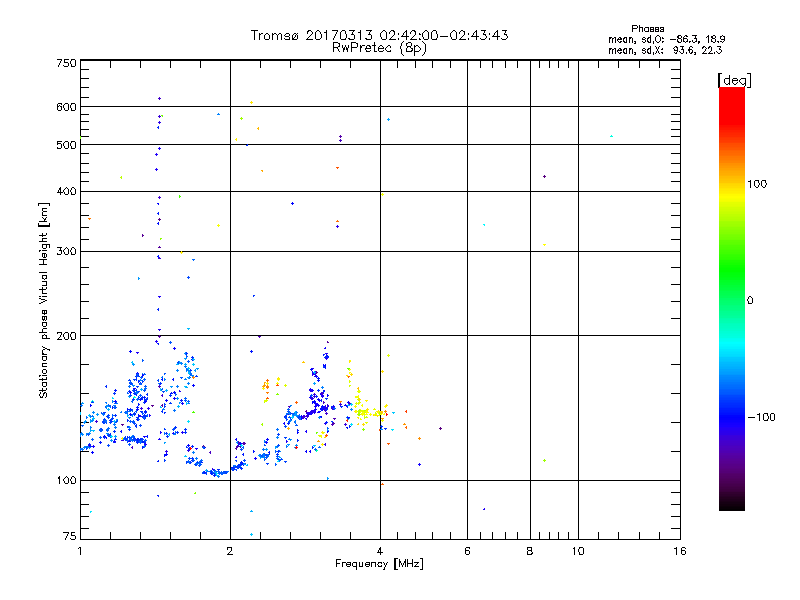Image resolution: width=800 pixels, height=600 pixels.
Task: Click the yellow-green data point near 8.5 MHz, 110 km
Action: [544, 461]
